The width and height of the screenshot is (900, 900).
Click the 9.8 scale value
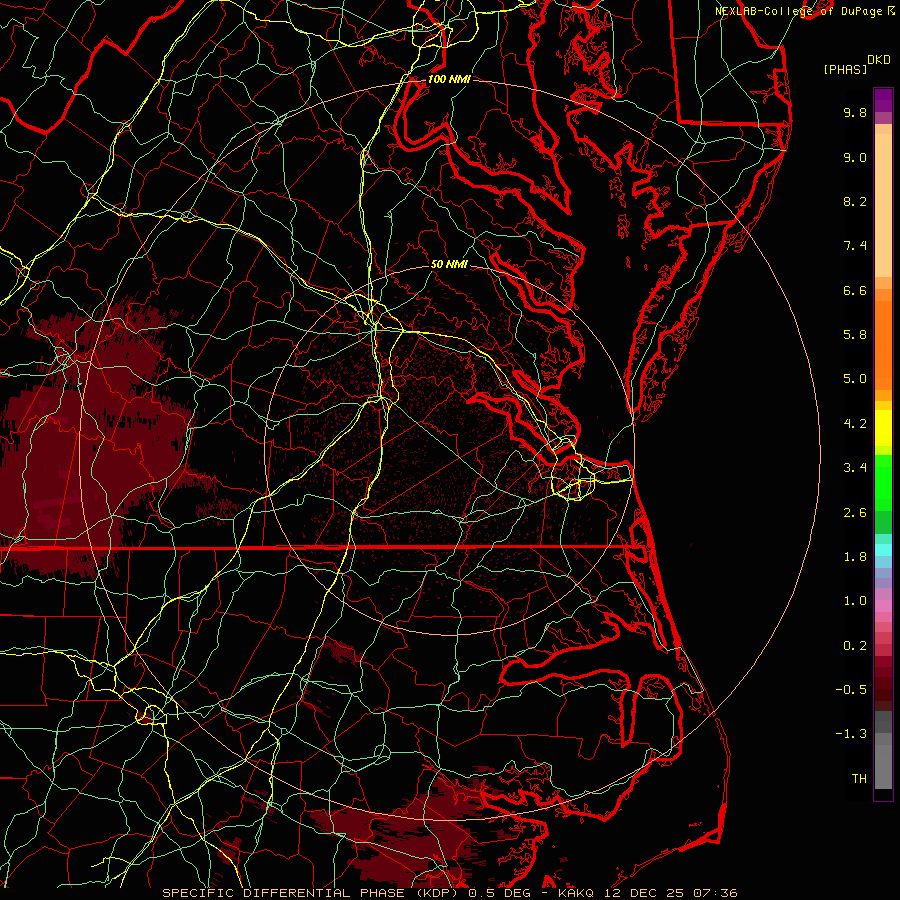click(x=855, y=112)
